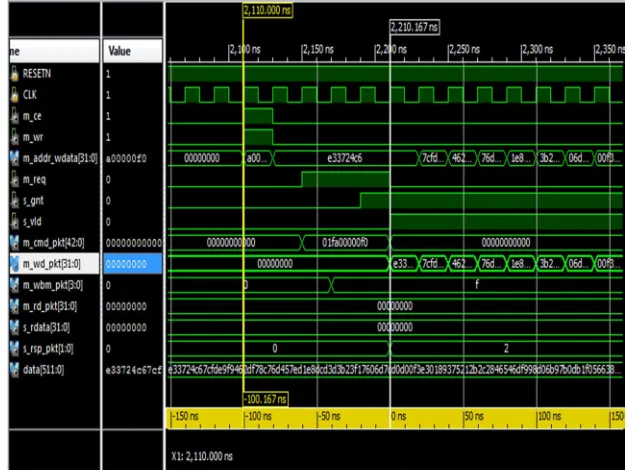This screenshot has height=470, width=628.
Task: Click the 7cfd segment in m_wd_pkt waveform
Action: tap(433, 264)
